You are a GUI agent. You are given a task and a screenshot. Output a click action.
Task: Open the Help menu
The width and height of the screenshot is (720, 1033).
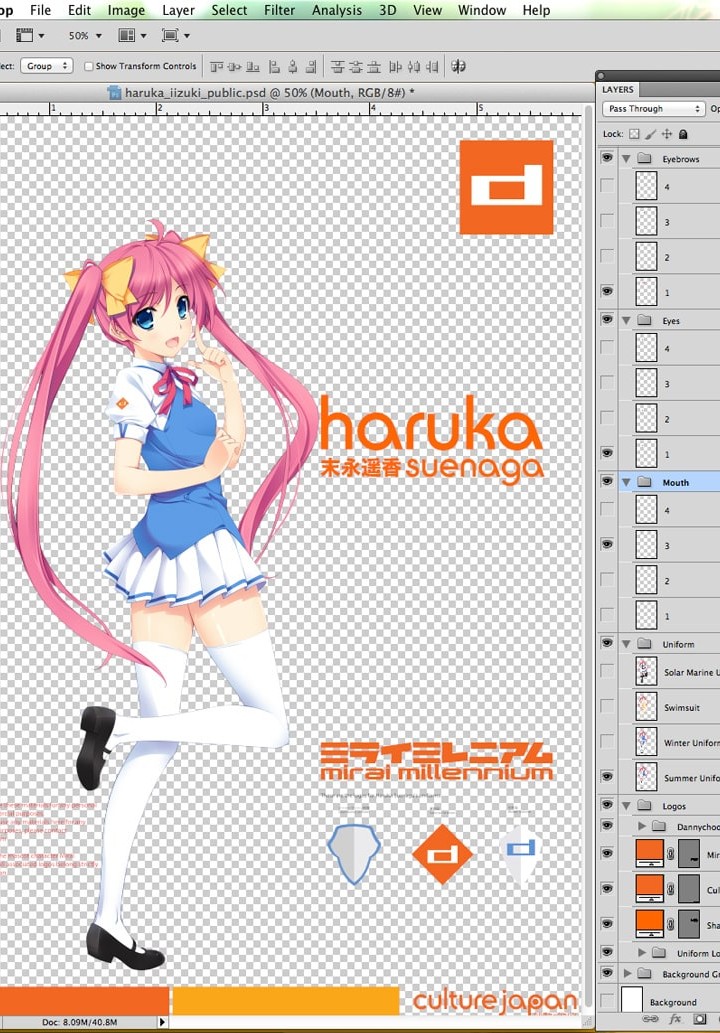click(x=536, y=10)
